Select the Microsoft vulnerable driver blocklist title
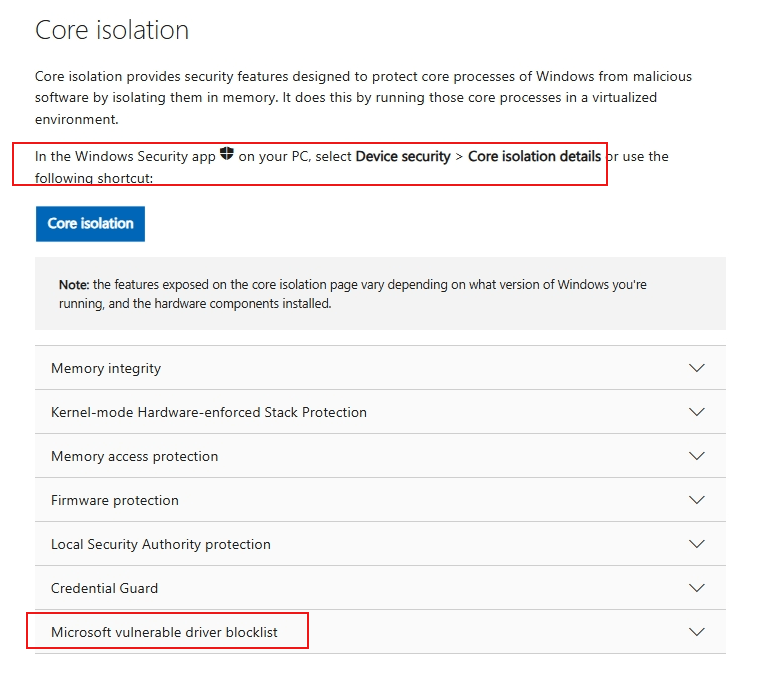Screen dimensions: 759x677 (x=164, y=632)
